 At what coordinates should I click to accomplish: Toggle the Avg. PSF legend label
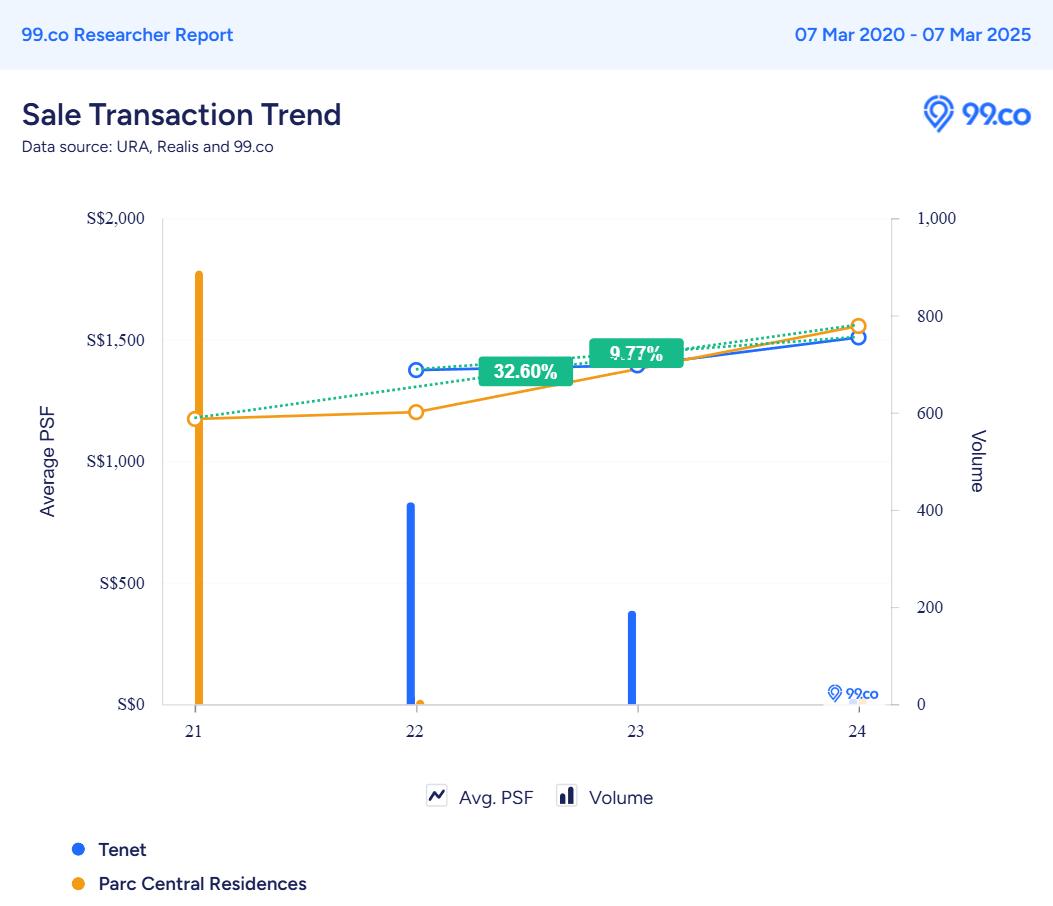[496, 797]
